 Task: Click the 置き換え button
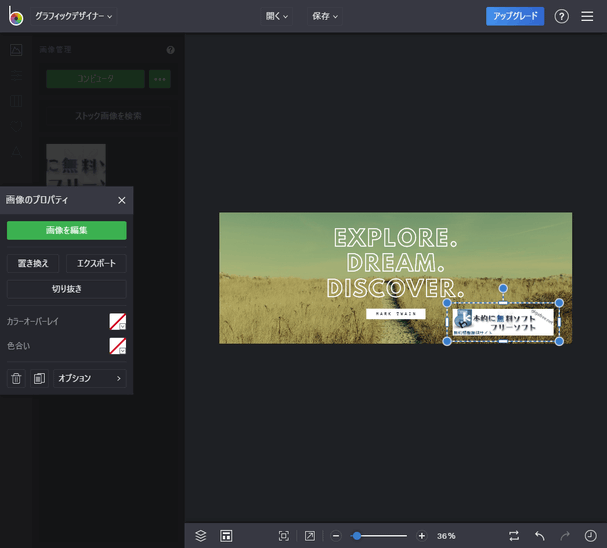pos(33,264)
